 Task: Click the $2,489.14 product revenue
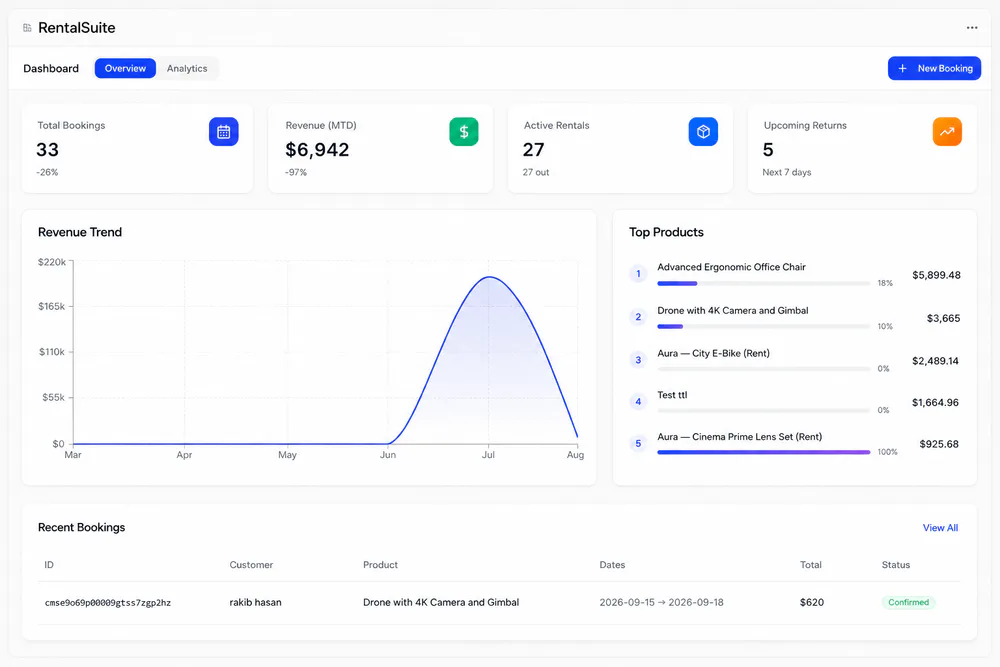(935, 361)
